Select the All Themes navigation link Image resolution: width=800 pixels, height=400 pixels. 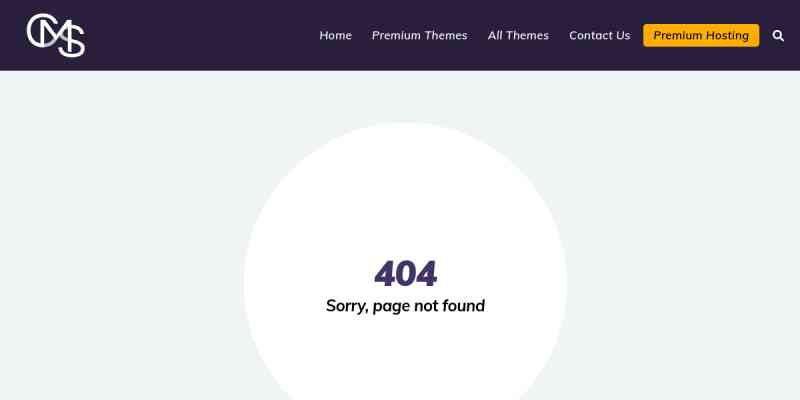coord(518,35)
